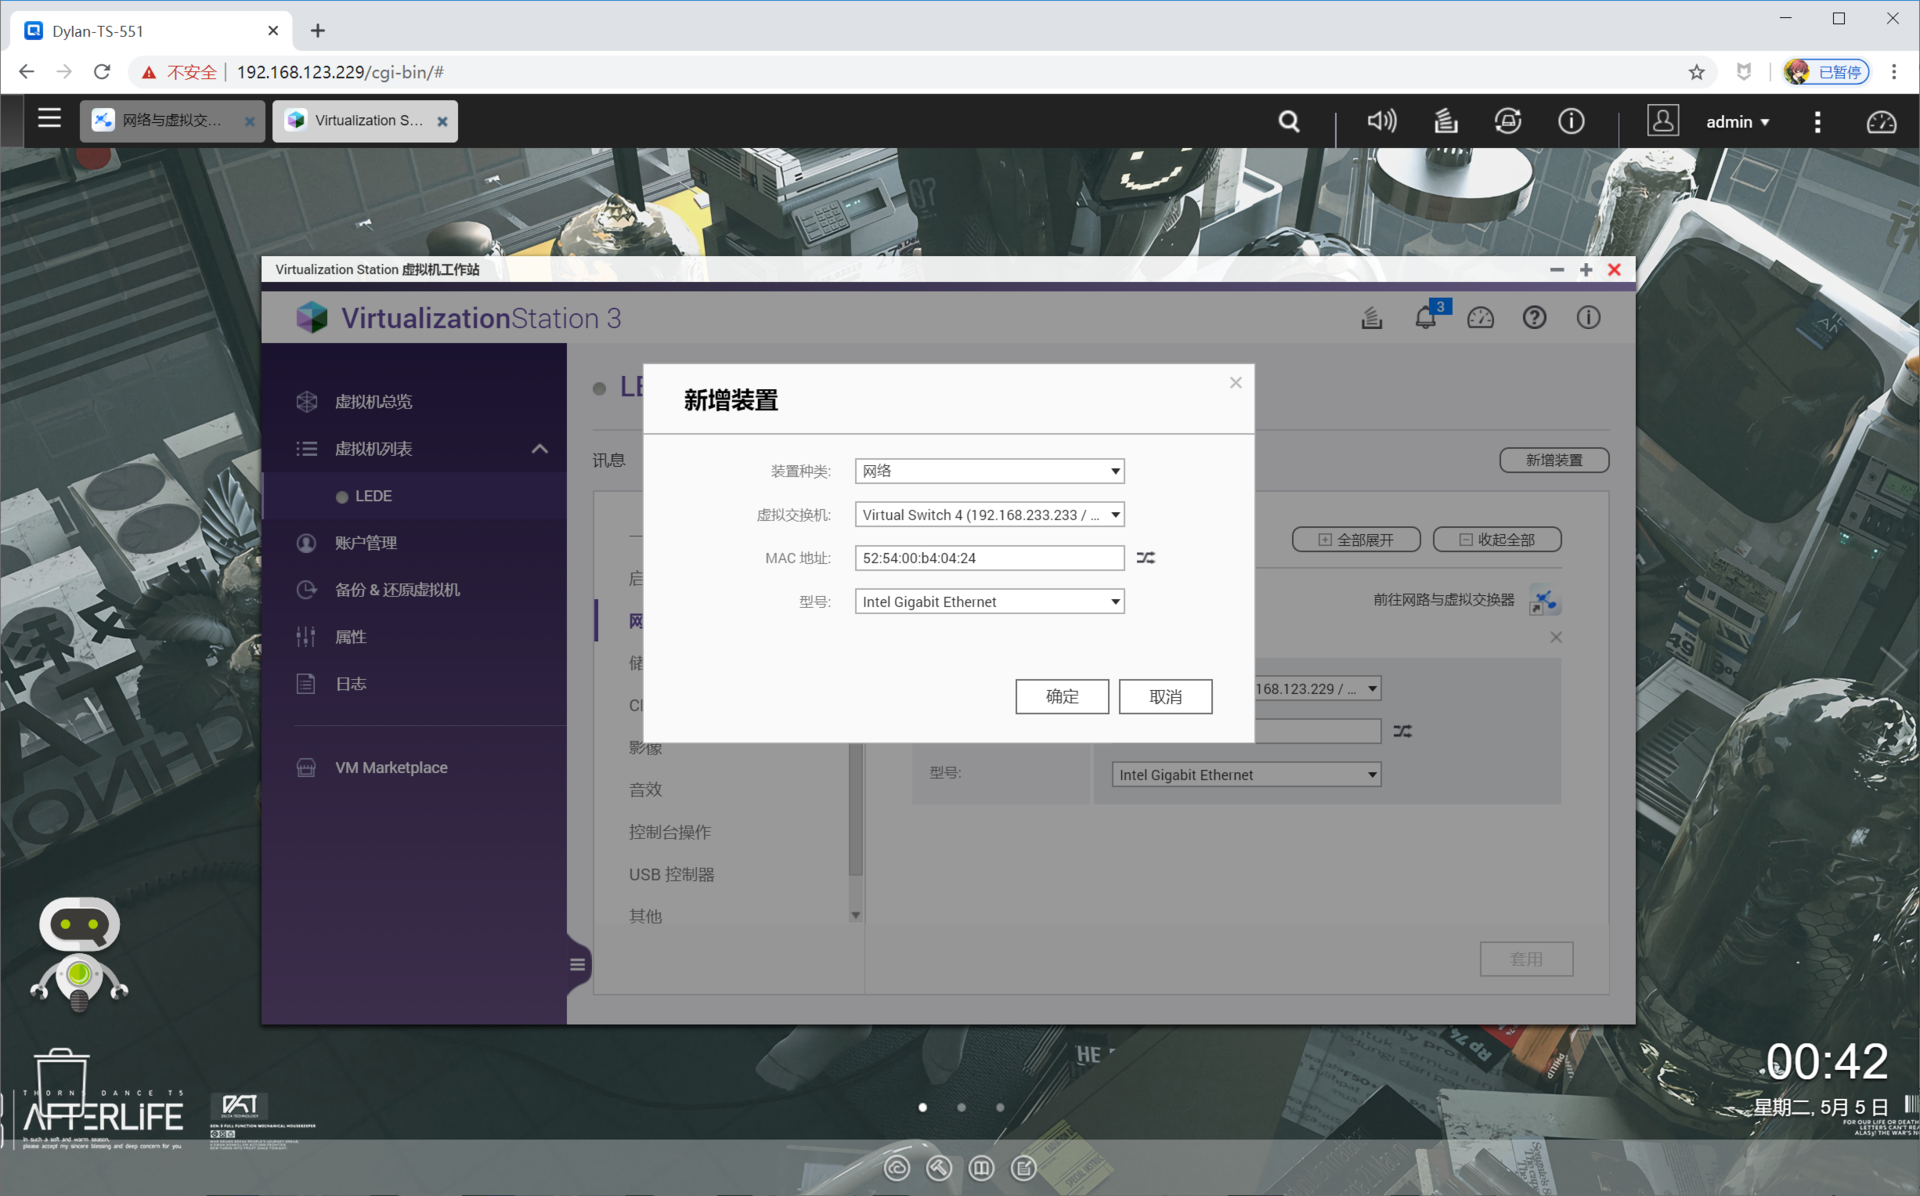Open the QTS background tasks icon

pos(1445,122)
